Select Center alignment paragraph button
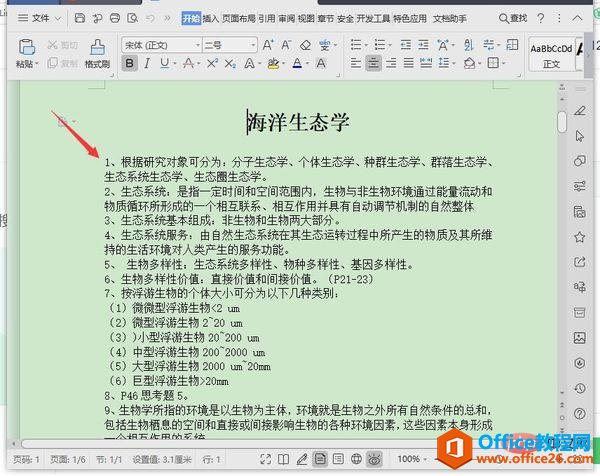Viewport: 600px width, 476px height. (x=373, y=63)
